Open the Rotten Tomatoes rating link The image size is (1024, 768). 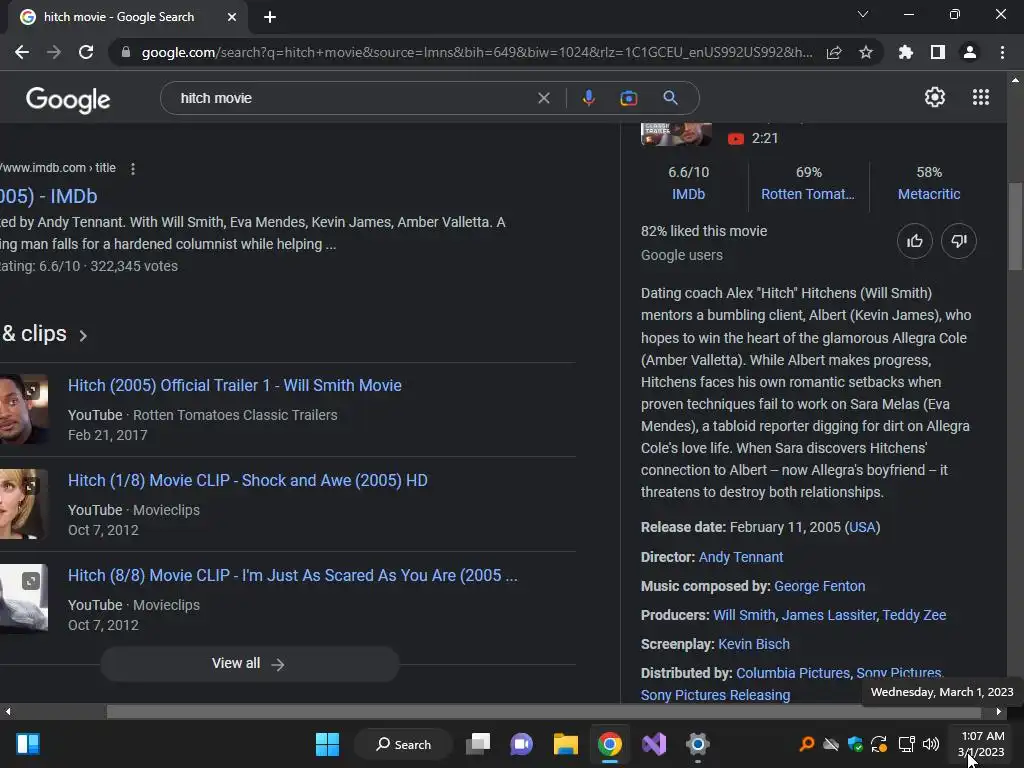point(807,194)
